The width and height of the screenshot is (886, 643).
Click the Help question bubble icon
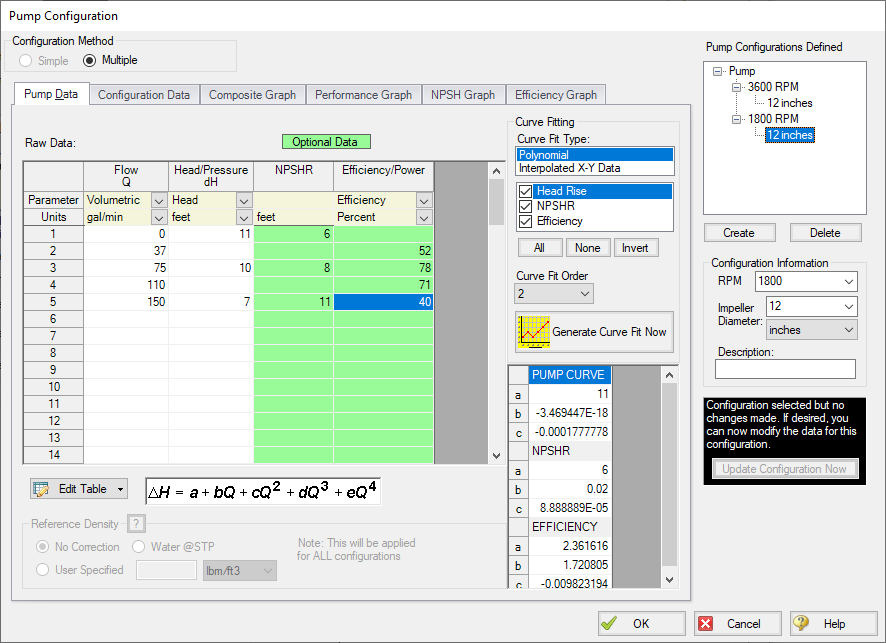[x=802, y=623]
